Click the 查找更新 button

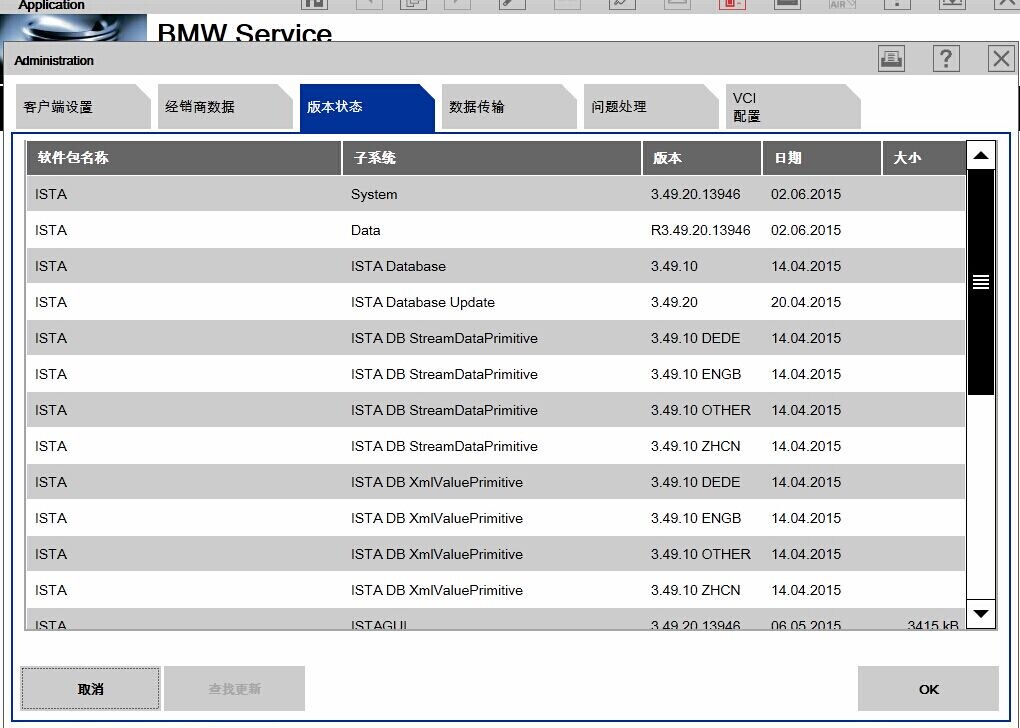coord(234,688)
